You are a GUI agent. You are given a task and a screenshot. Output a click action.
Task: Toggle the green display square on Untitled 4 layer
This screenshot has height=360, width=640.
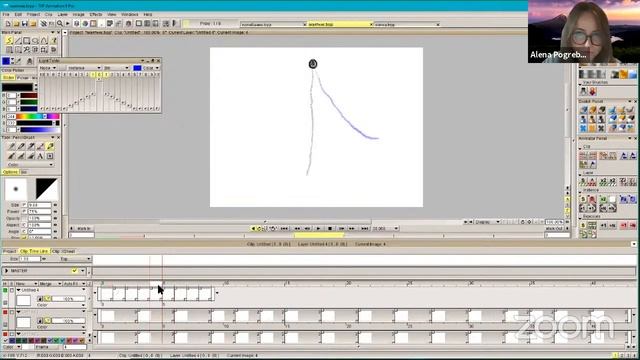[x=5, y=290]
